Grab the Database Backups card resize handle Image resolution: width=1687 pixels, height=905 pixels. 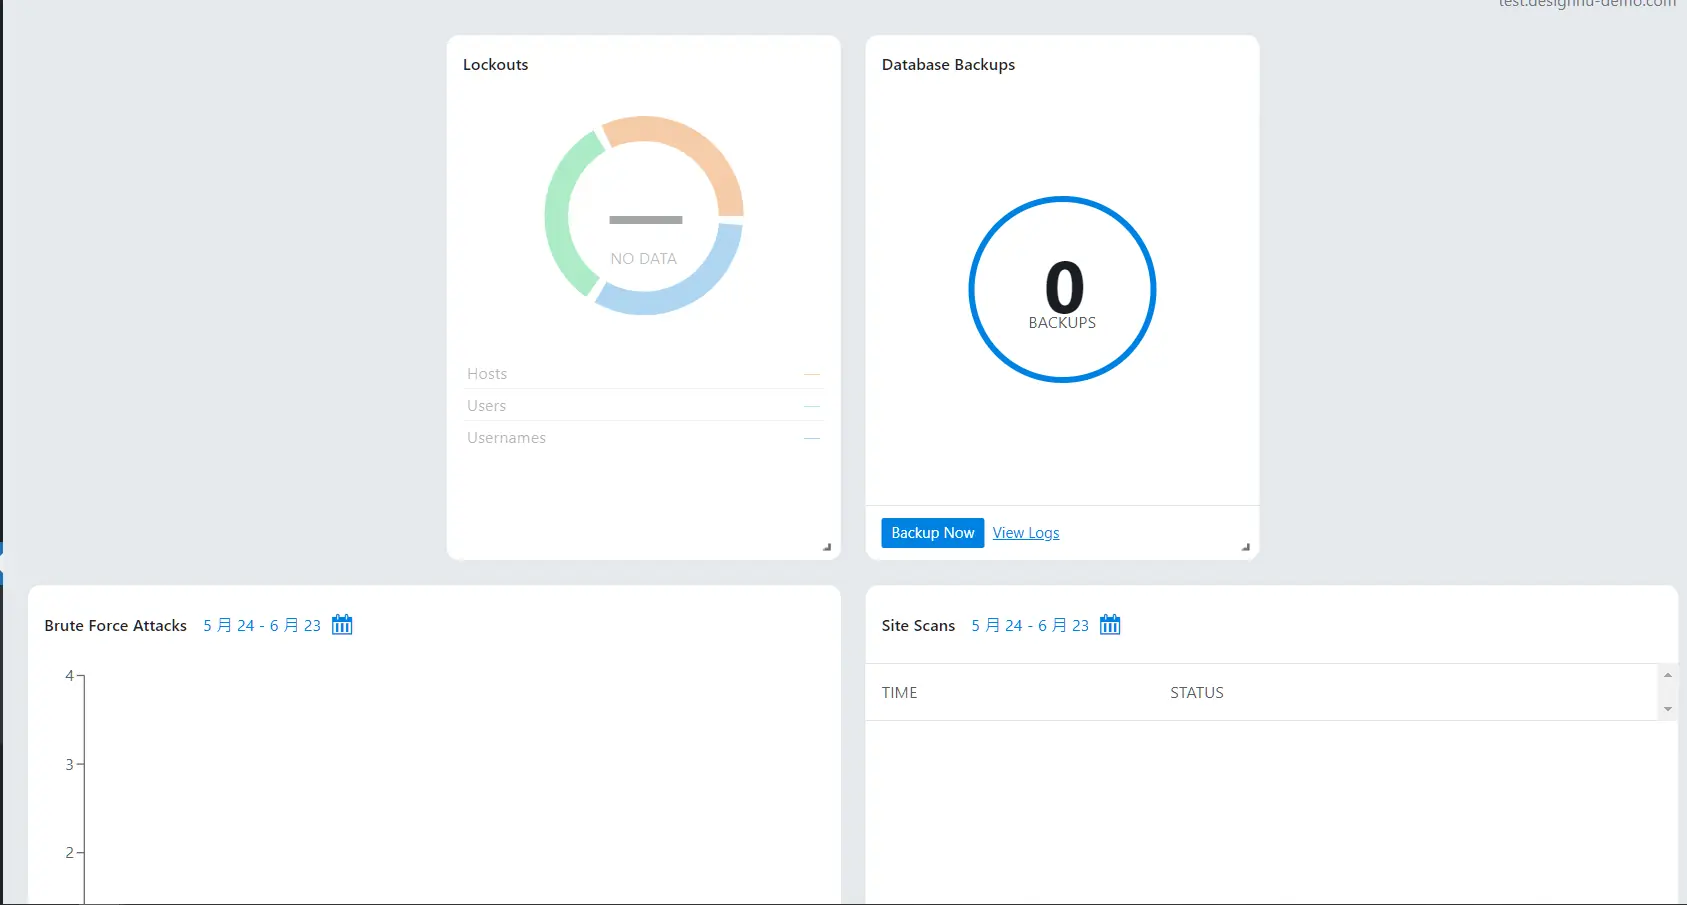[x=1245, y=547]
